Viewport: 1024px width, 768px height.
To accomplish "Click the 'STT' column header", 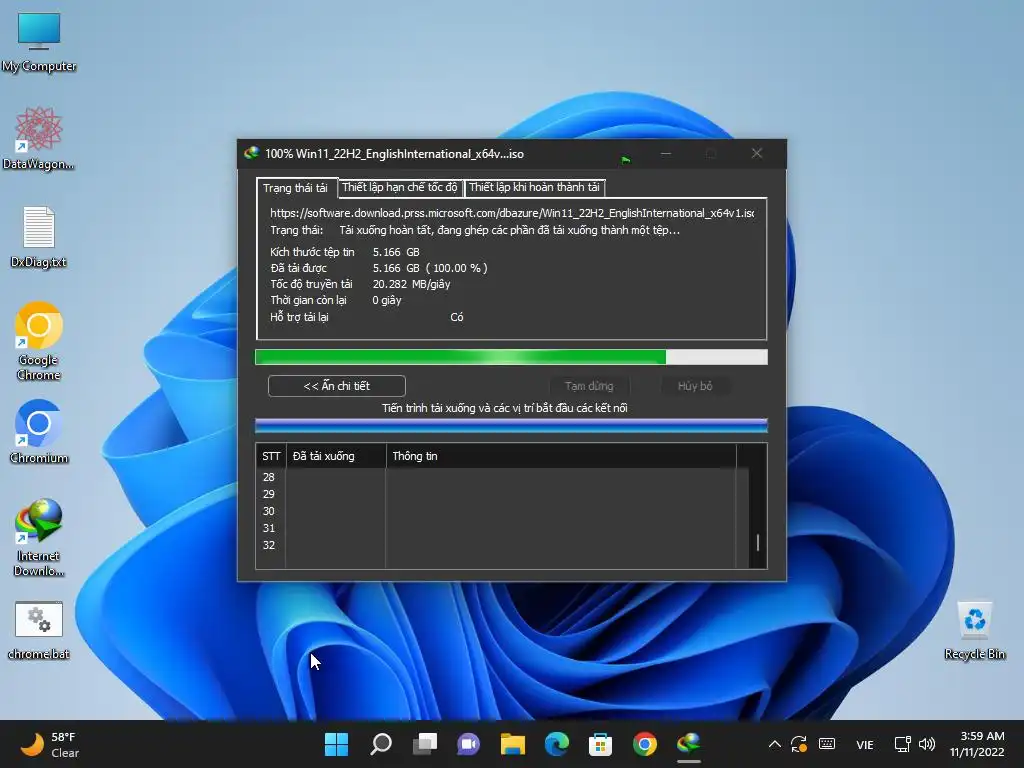I will pos(271,456).
